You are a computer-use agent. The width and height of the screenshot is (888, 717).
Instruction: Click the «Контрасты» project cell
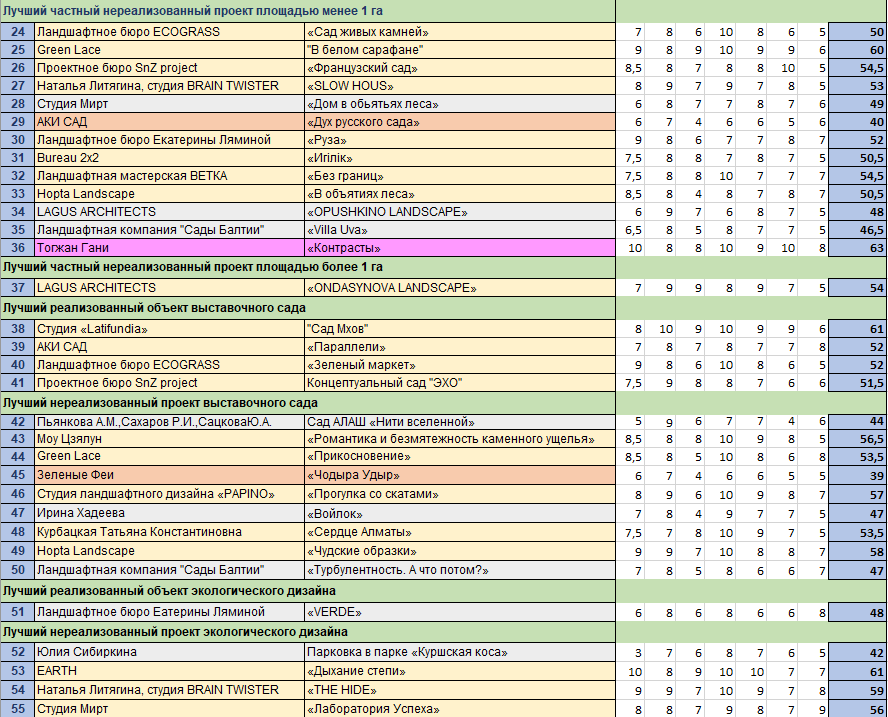tap(458, 248)
